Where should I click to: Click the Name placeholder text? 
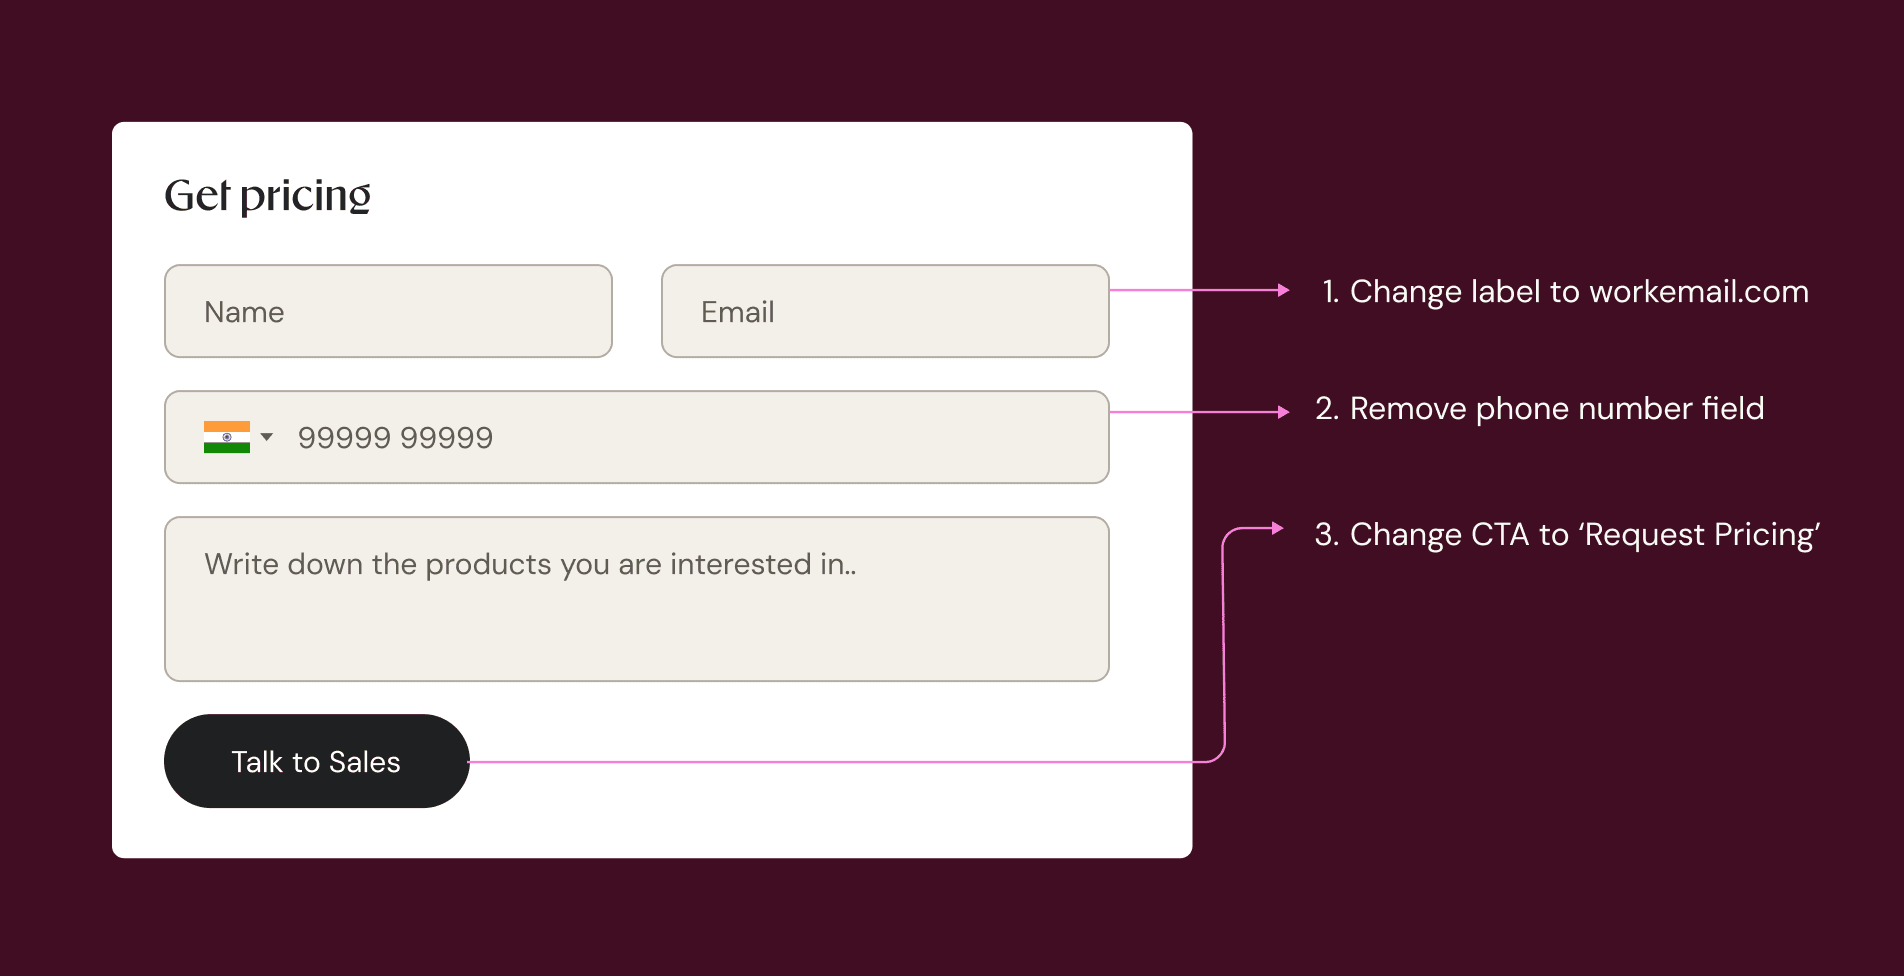tap(245, 312)
